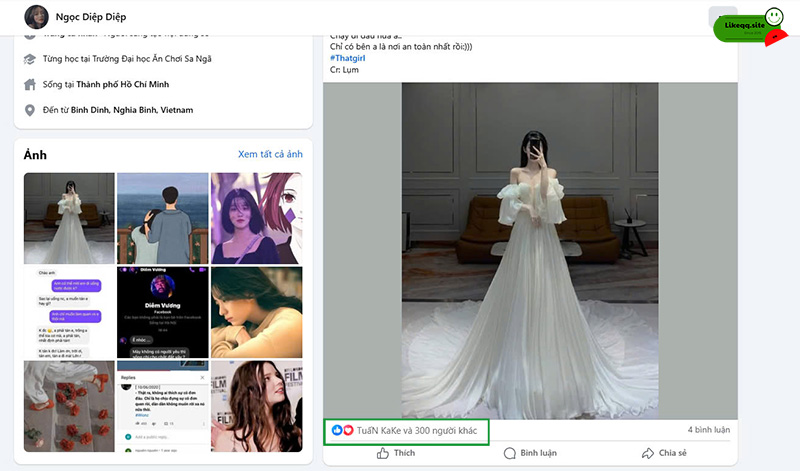Open purple anime girls artwork thumbnail
The width and height of the screenshot is (800, 471).
pyautogui.click(x=257, y=218)
